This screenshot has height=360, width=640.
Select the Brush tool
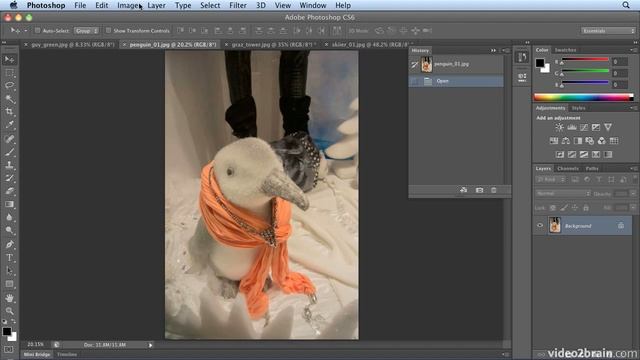(9, 152)
